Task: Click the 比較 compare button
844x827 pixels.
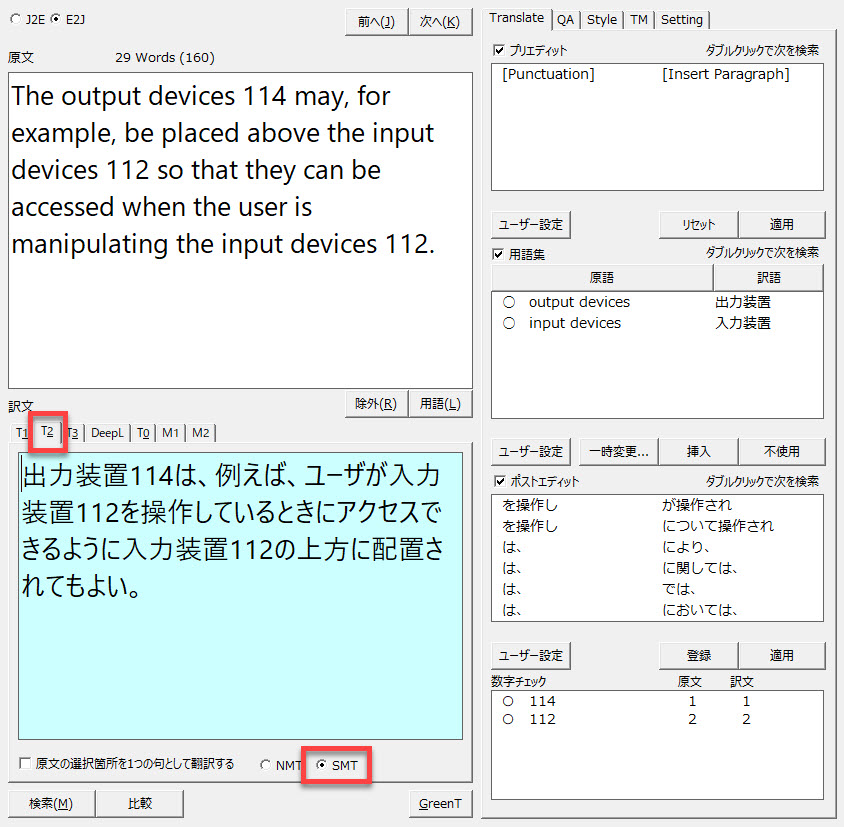Action: click(x=141, y=803)
